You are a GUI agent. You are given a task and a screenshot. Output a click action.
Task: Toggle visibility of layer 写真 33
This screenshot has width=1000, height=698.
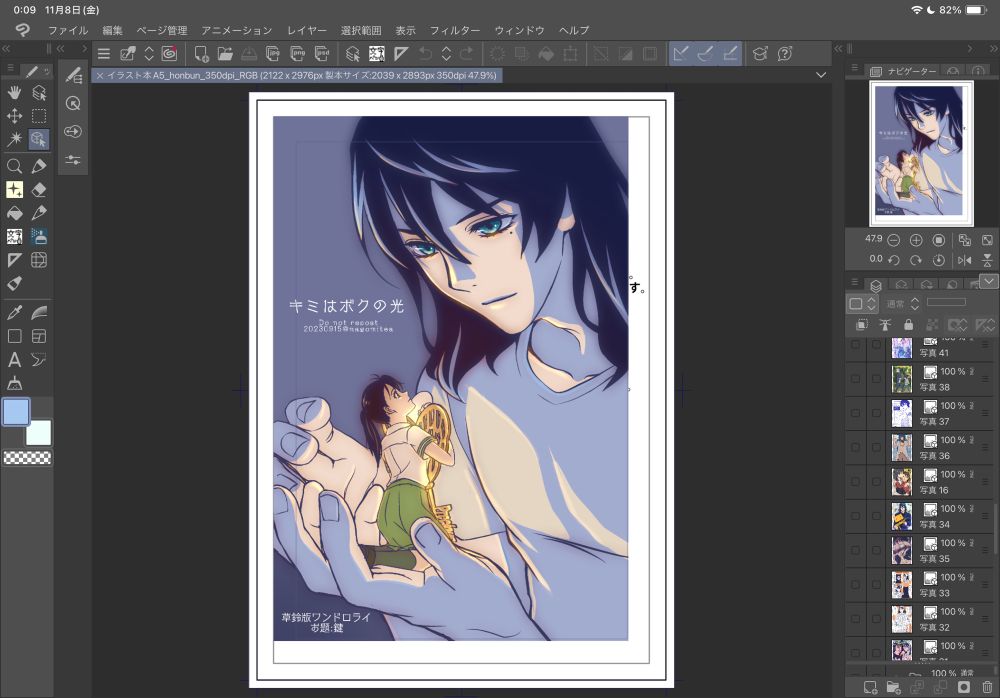click(x=855, y=584)
